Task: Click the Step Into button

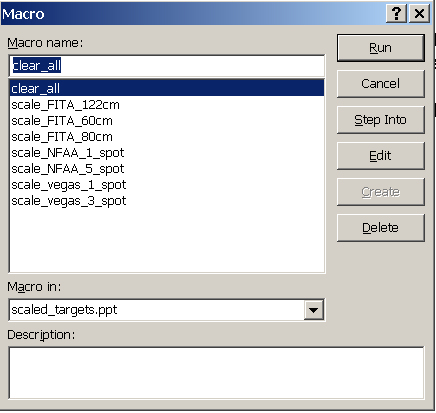Action: click(x=381, y=120)
